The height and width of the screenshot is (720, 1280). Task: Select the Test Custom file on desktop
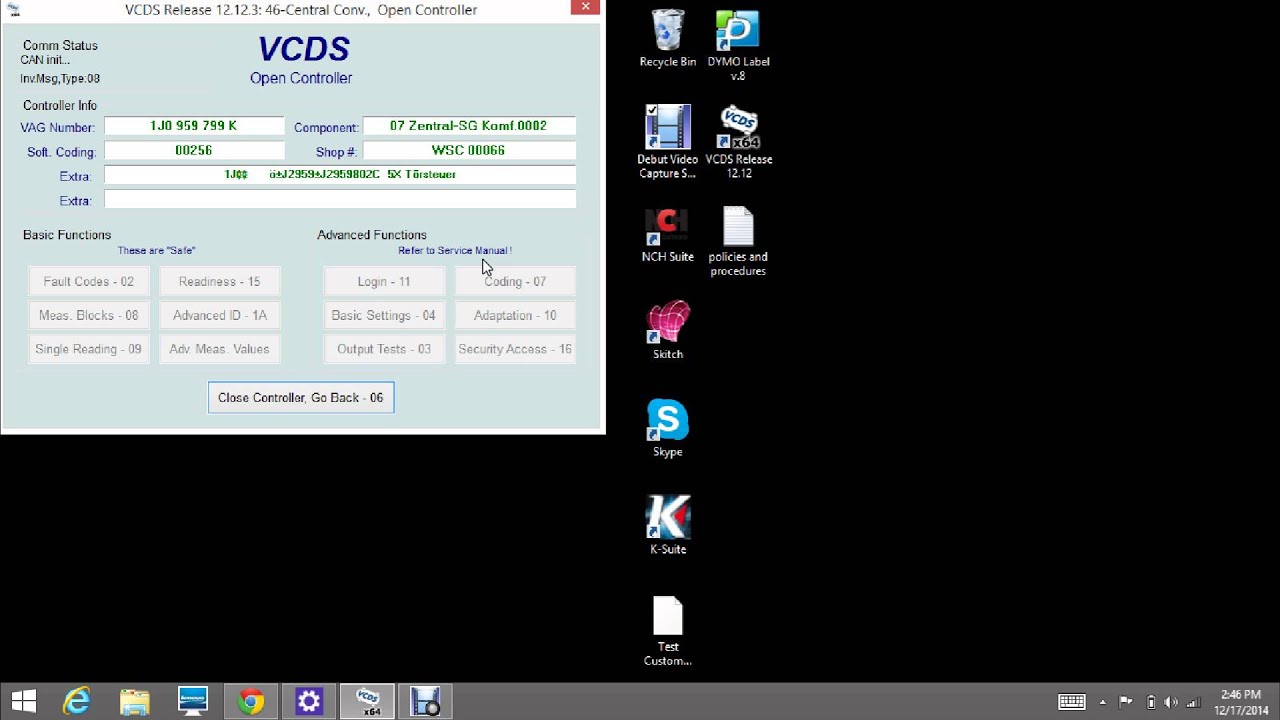pos(667,631)
